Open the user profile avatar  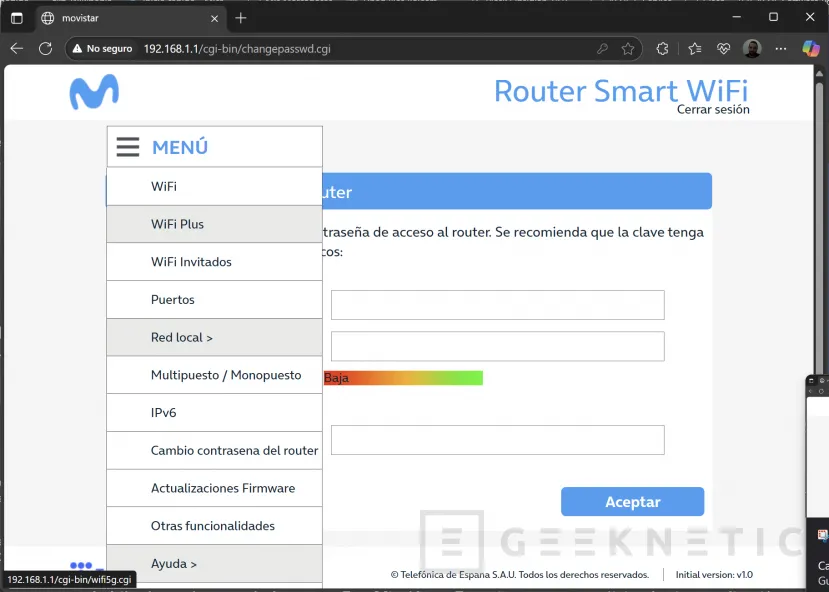coord(752,49)
